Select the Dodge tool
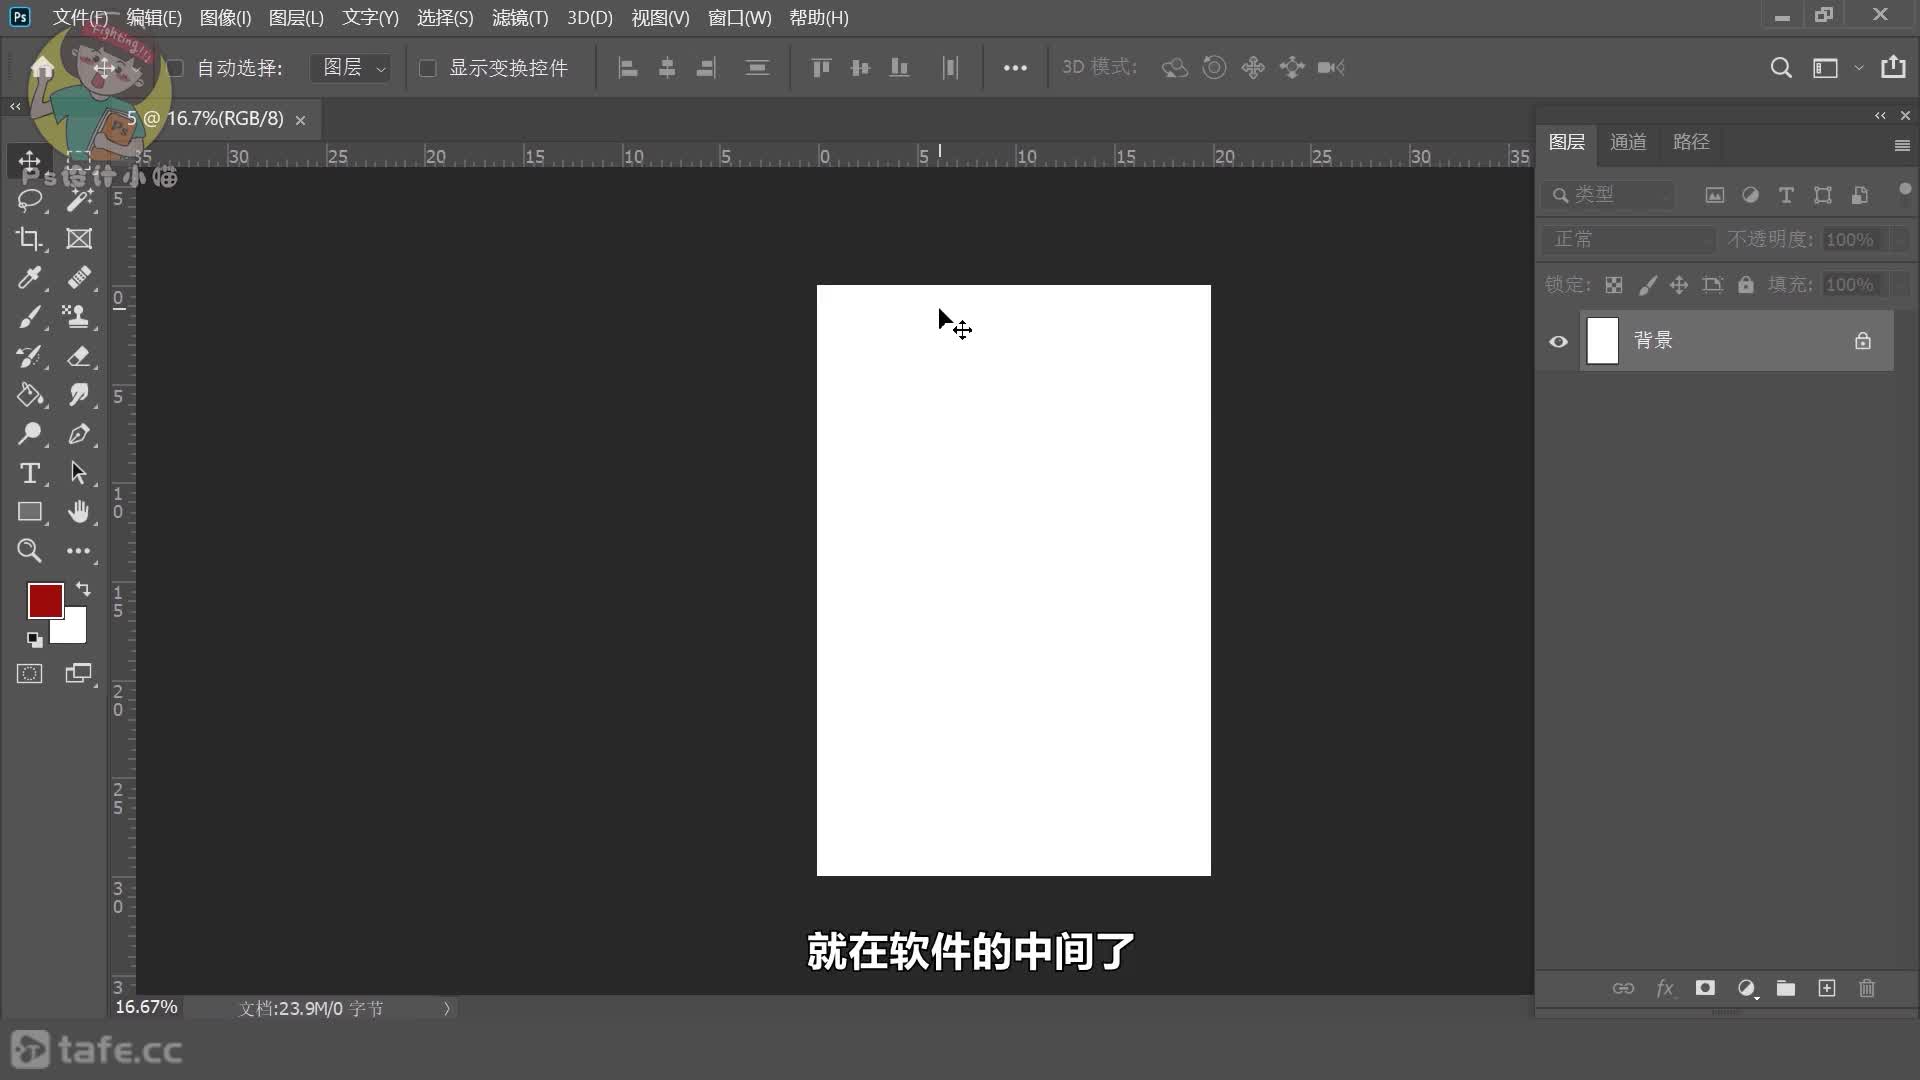 (29, 434)
